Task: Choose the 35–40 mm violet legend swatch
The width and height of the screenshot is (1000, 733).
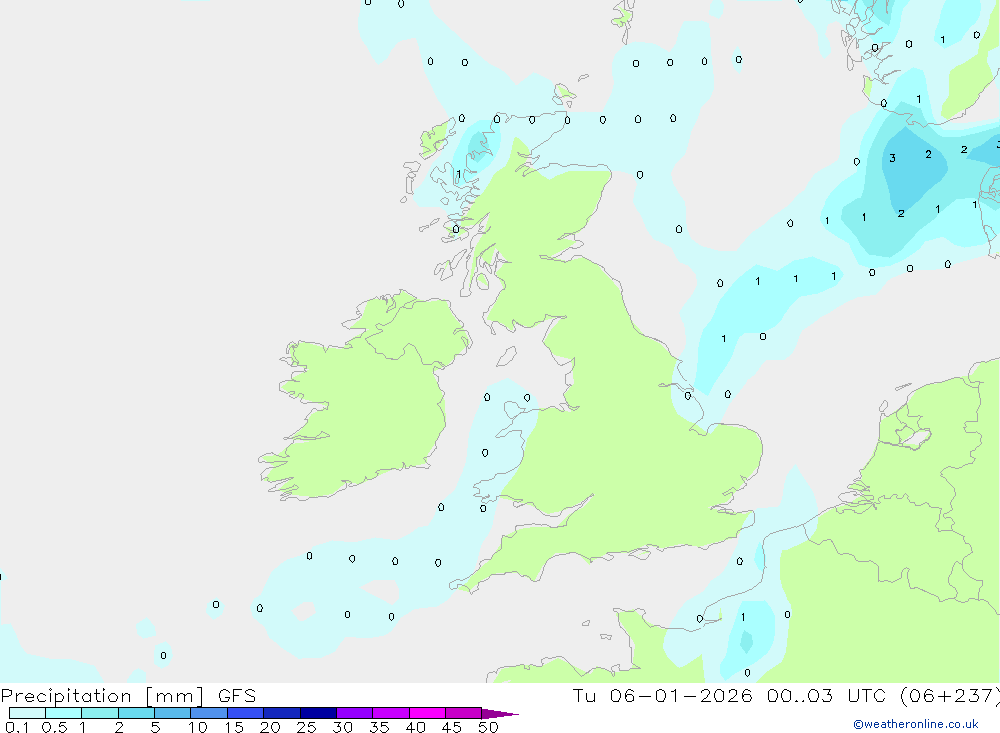Action: click(x=391, y=713)
